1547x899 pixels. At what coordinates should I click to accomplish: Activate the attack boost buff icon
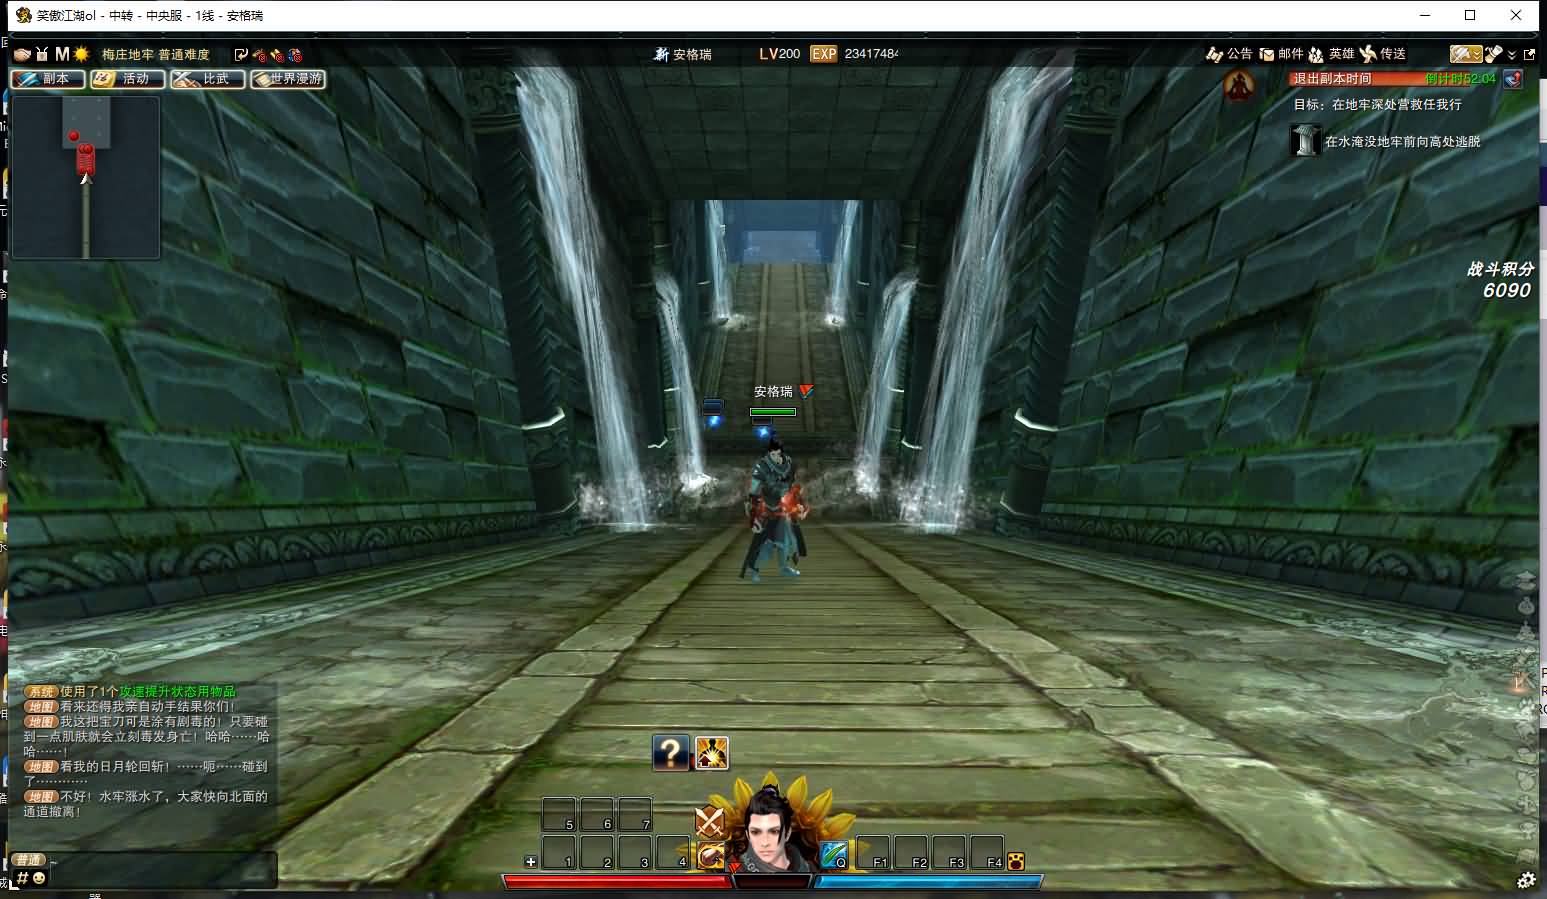point(711,752)
